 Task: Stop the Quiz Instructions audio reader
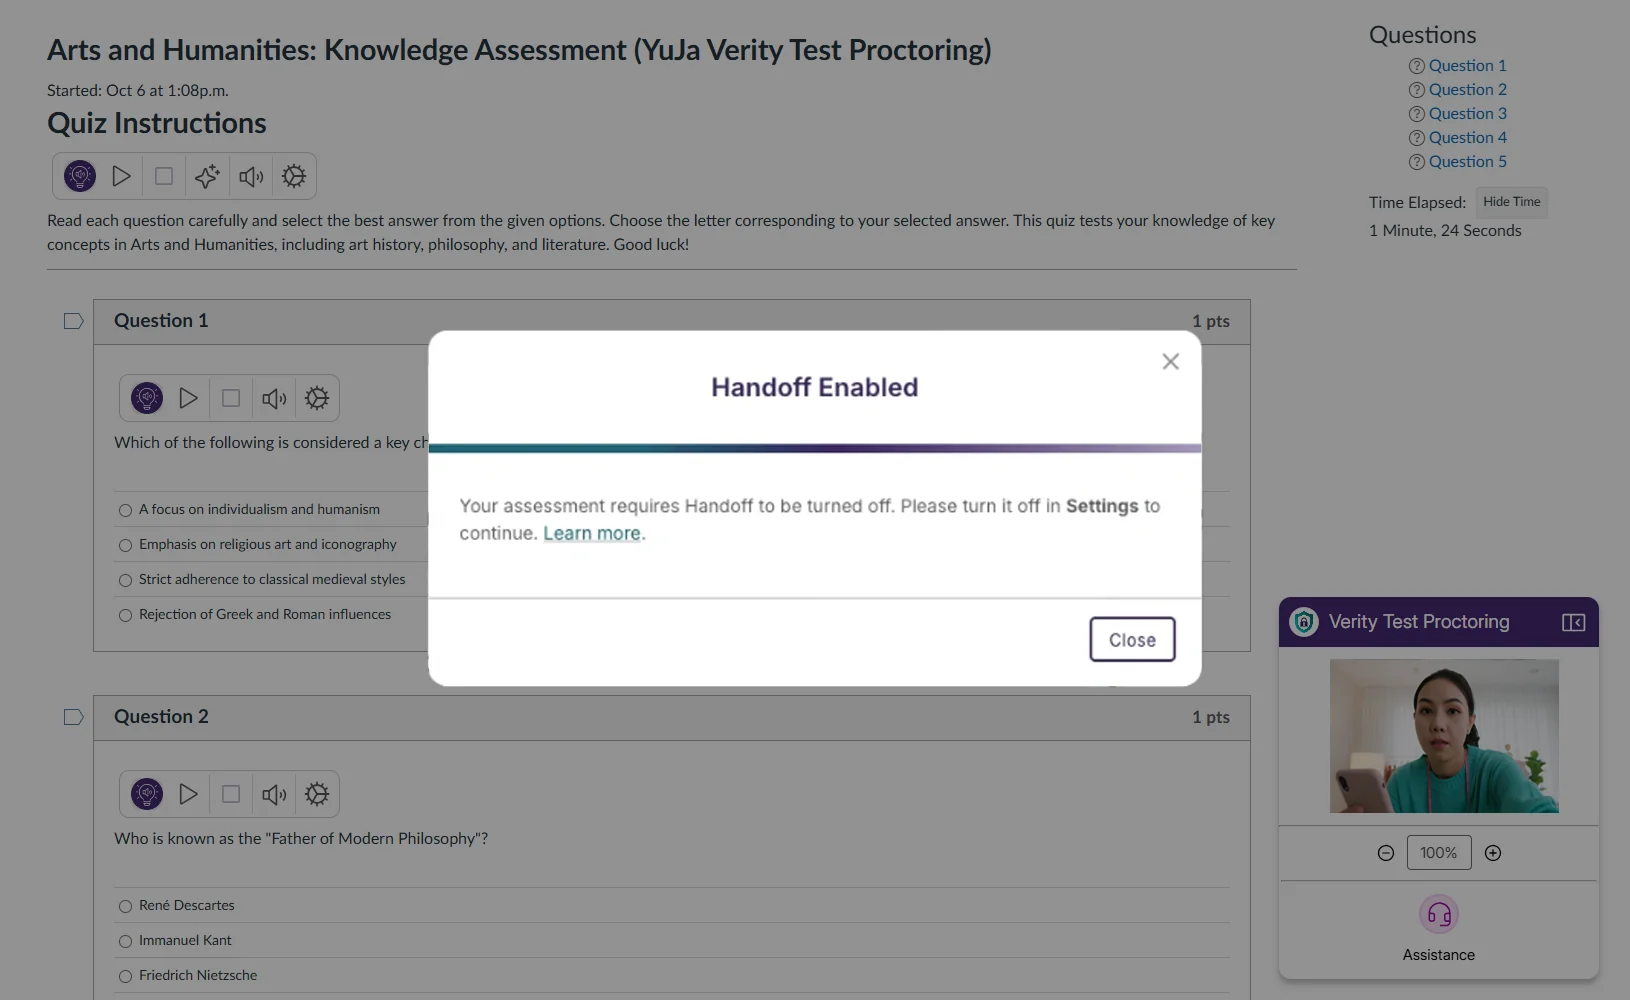point(164,177)
